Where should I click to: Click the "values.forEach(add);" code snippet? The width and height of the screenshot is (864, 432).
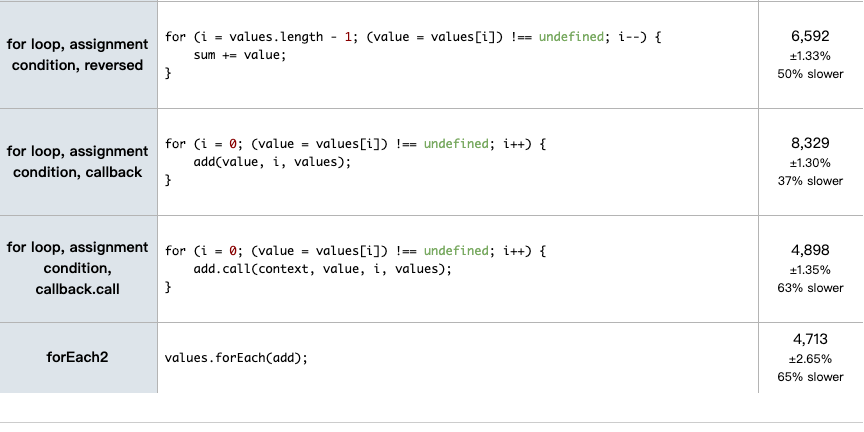pos(235,357)
